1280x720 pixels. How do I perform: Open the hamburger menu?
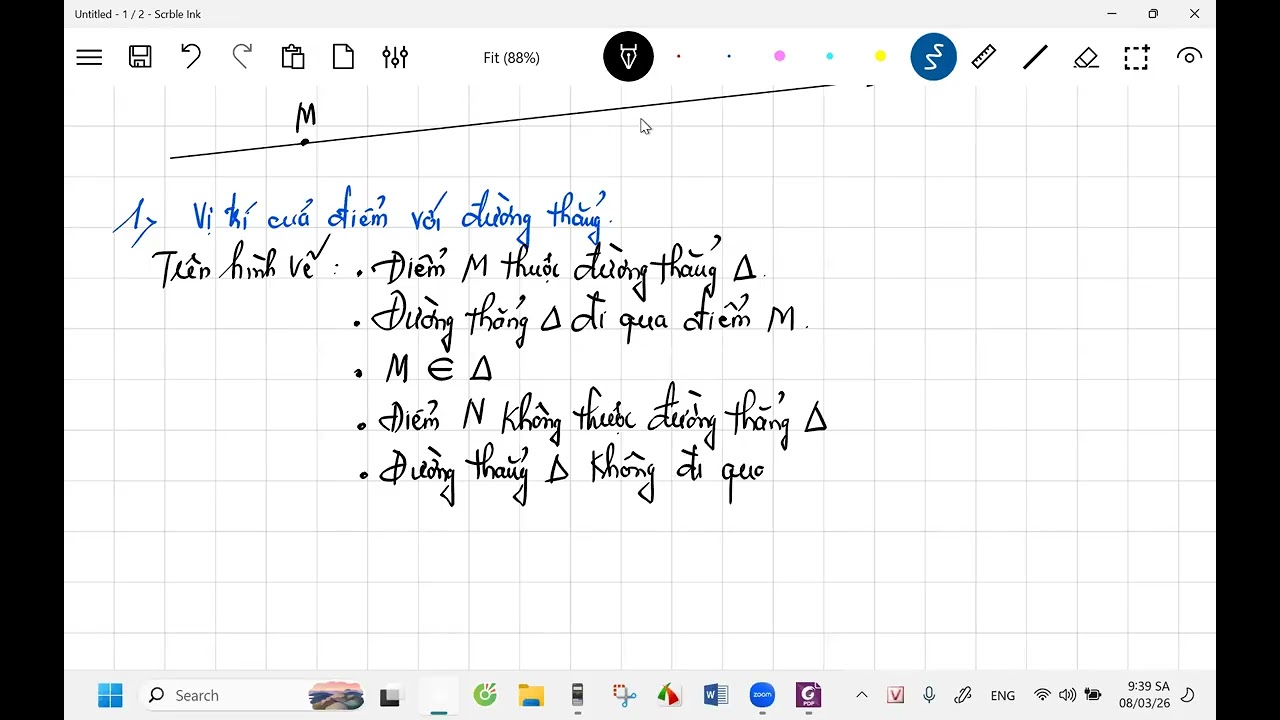pos(89,58)
